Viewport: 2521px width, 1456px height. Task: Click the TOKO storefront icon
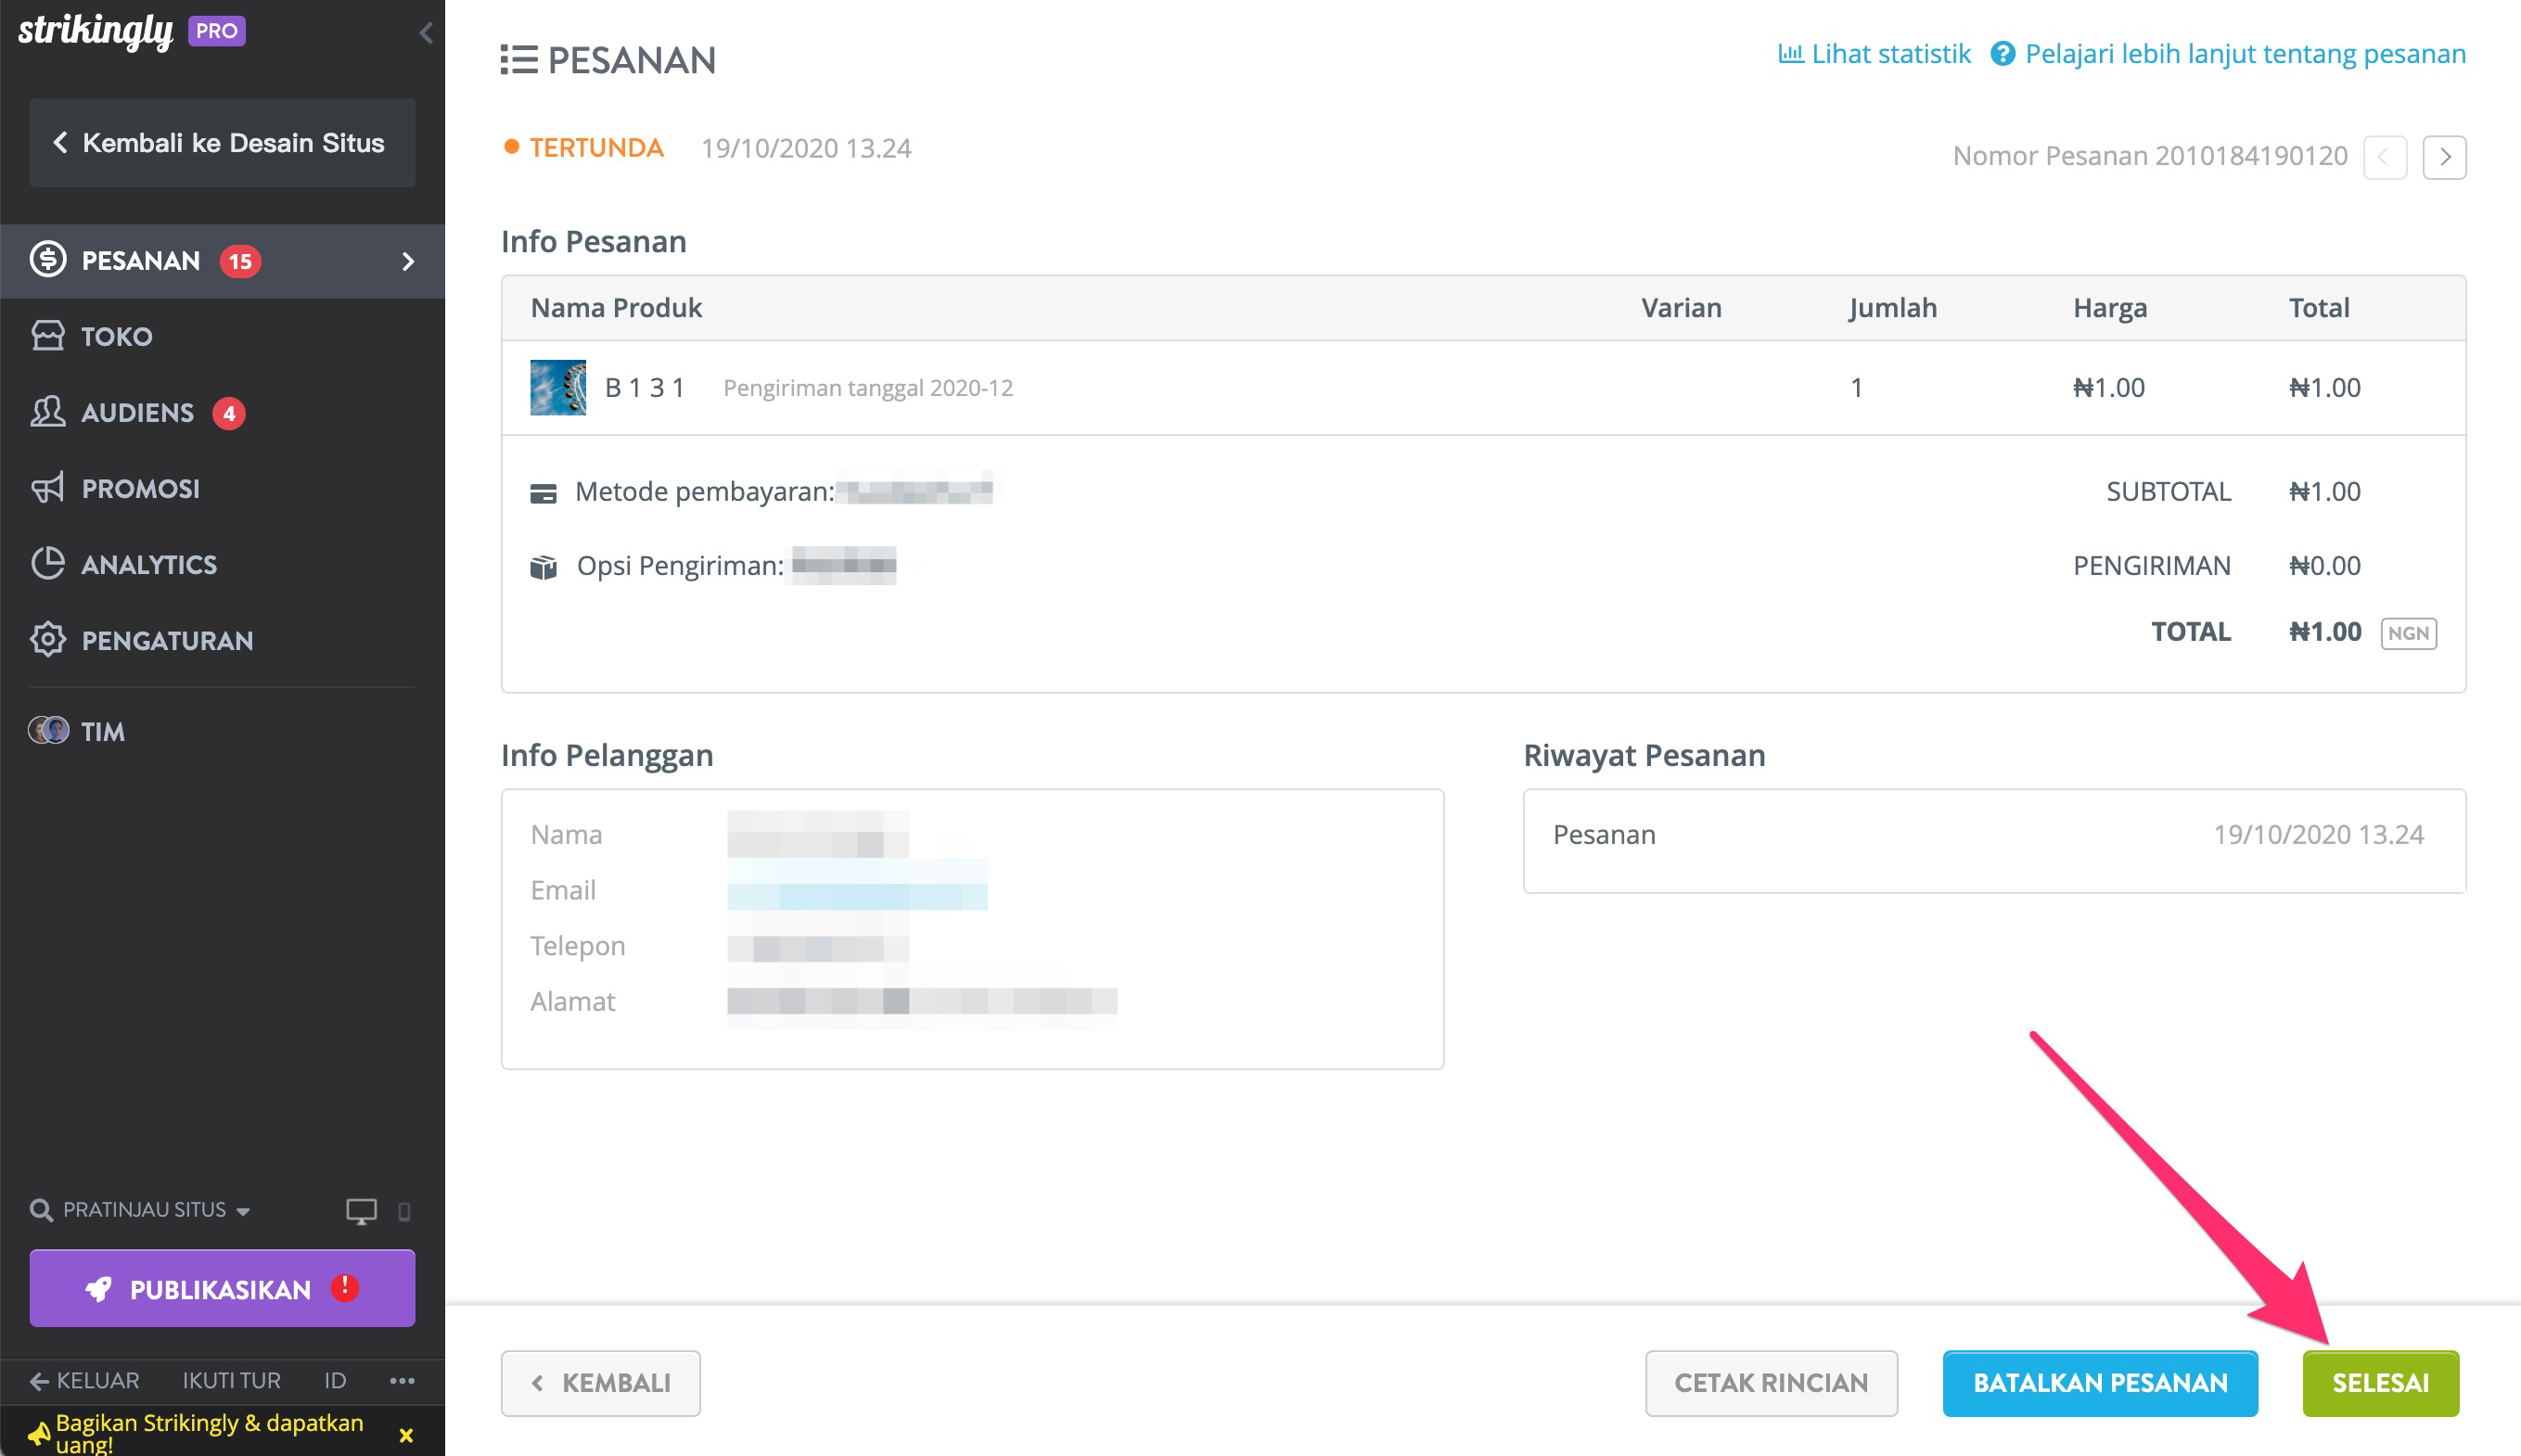click(x=48, y=336)
